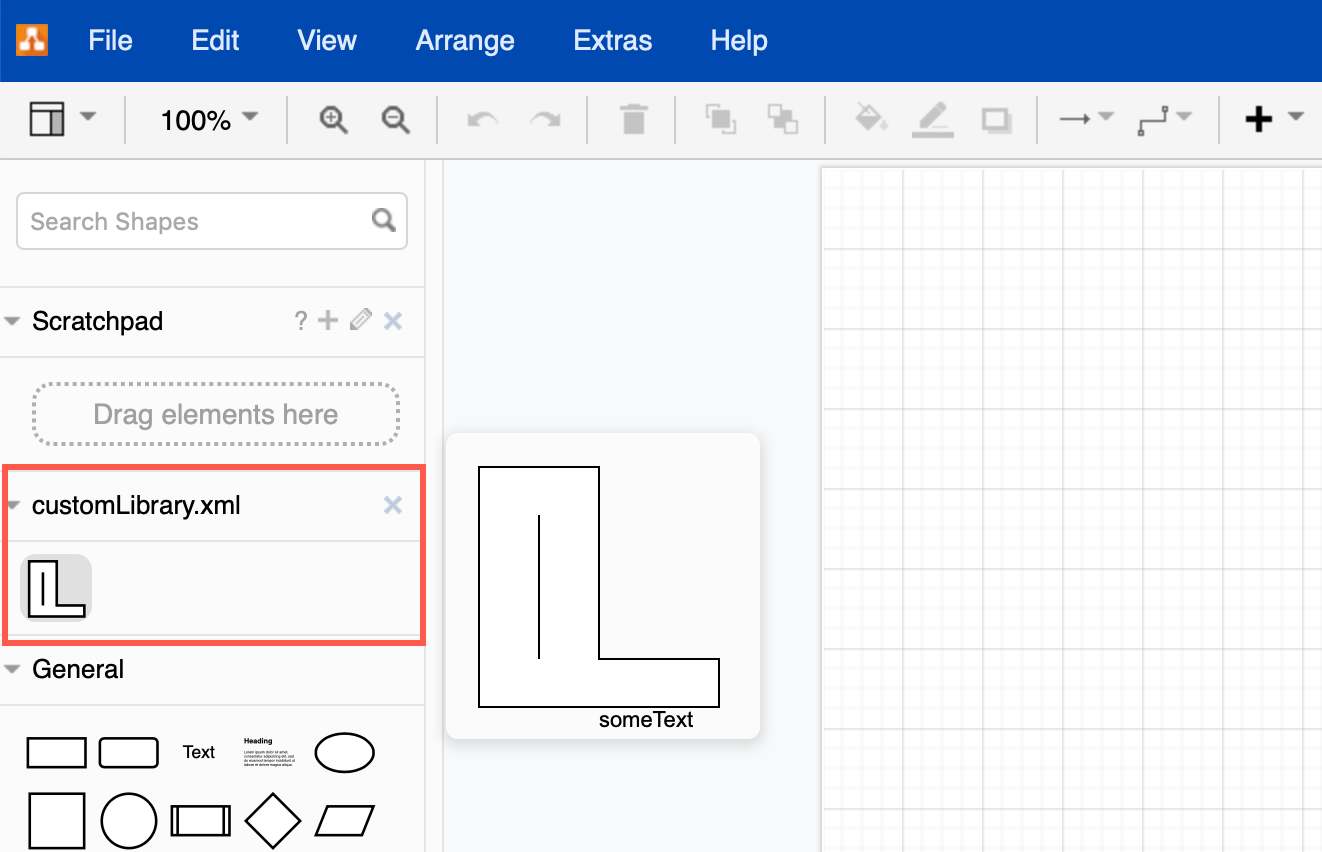Open the Fill Color tool

(x=870, y=119)
